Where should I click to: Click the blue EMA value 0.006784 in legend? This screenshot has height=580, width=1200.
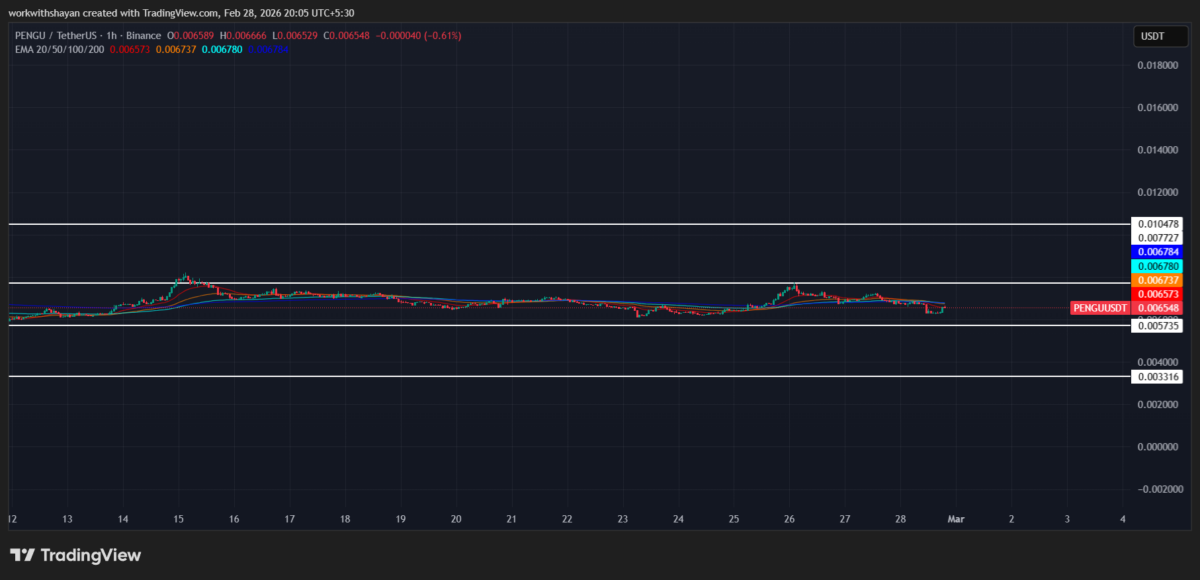[266, 48]
